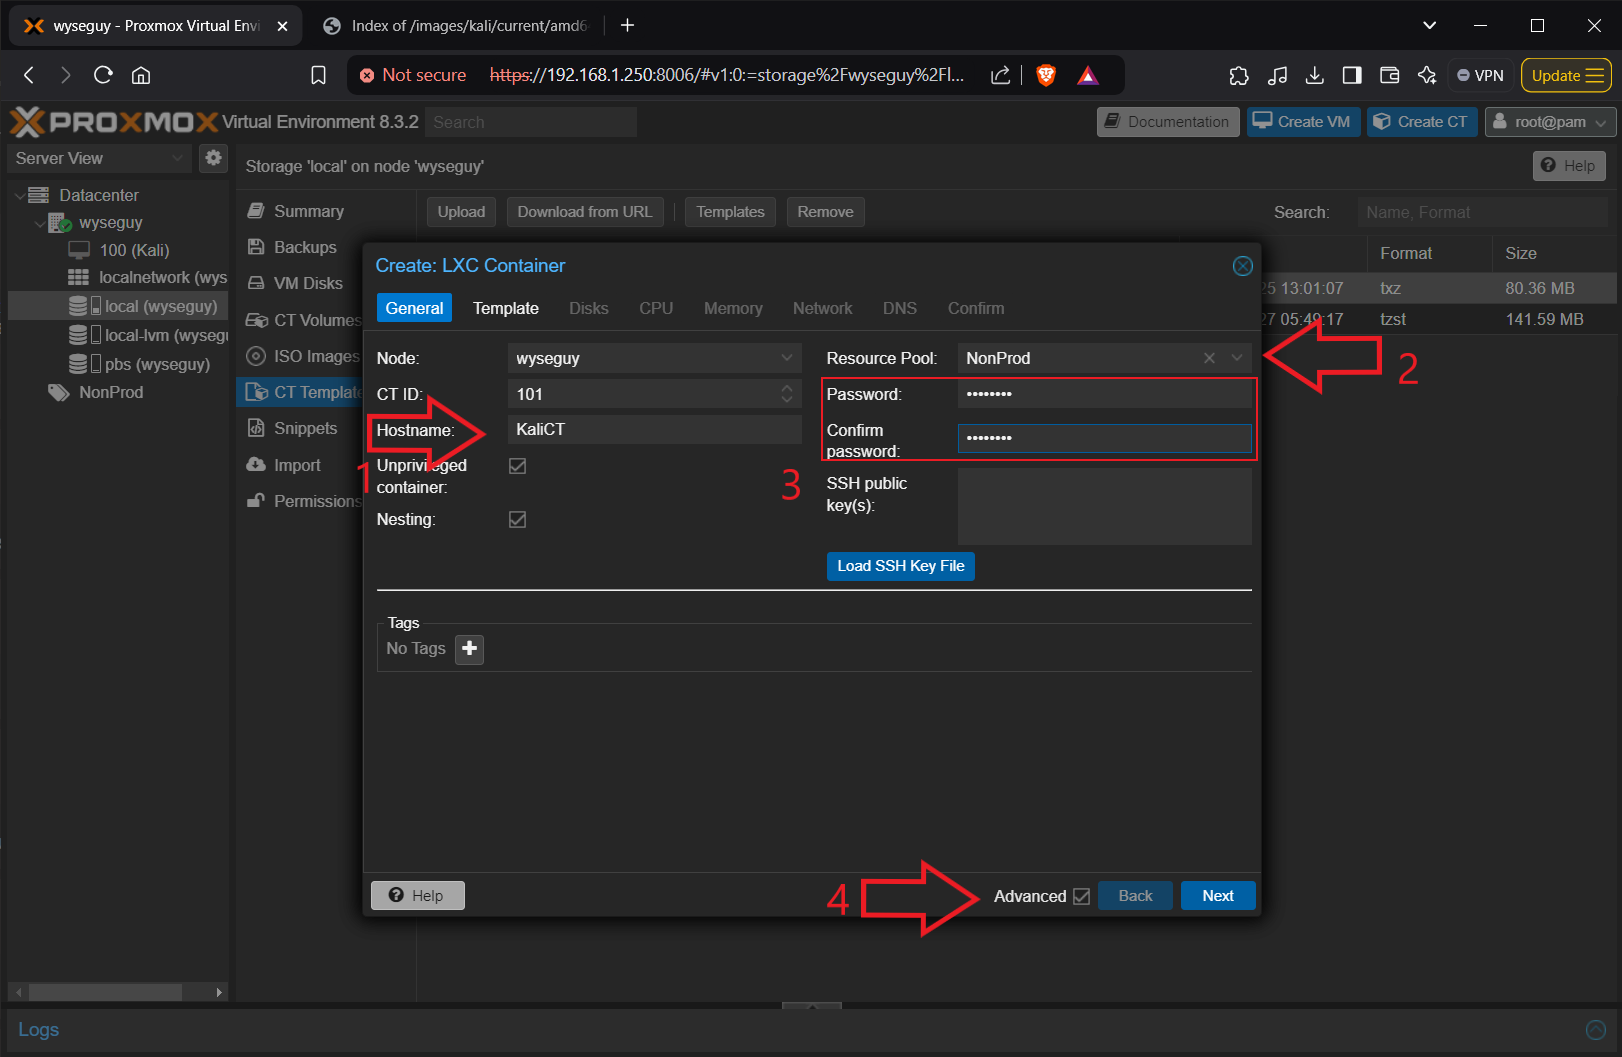
Task: Select localnetwork in the tree
Action: pyautogui.click(x=147, y=277)
